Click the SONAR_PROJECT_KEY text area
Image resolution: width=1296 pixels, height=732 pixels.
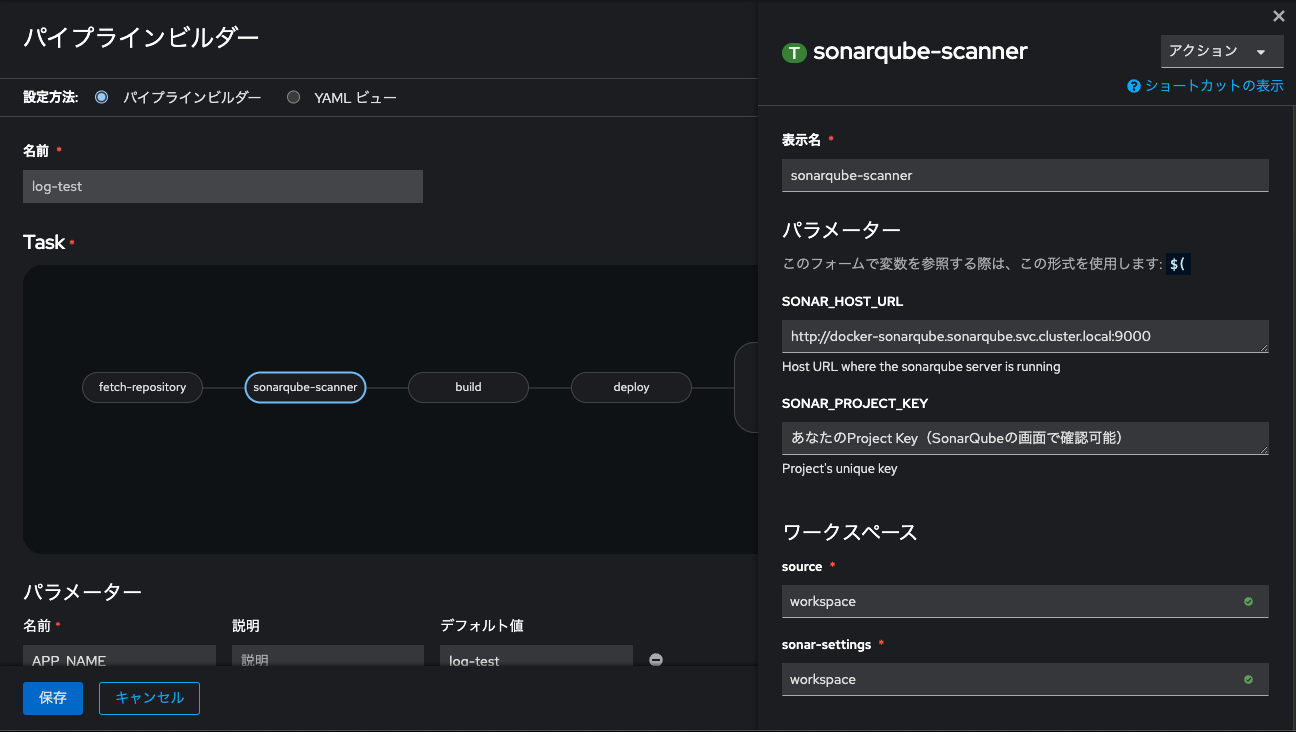[1025, 438]
